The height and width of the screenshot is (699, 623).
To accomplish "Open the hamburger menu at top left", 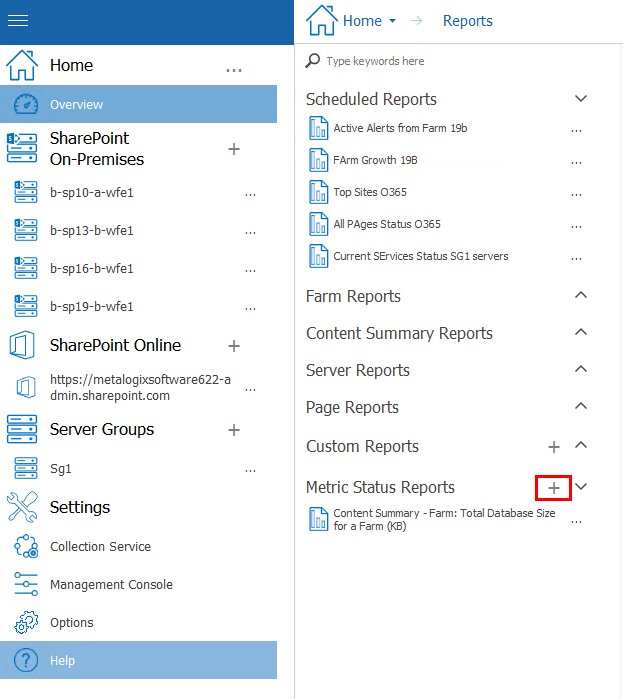I will [x=18, y=21].
